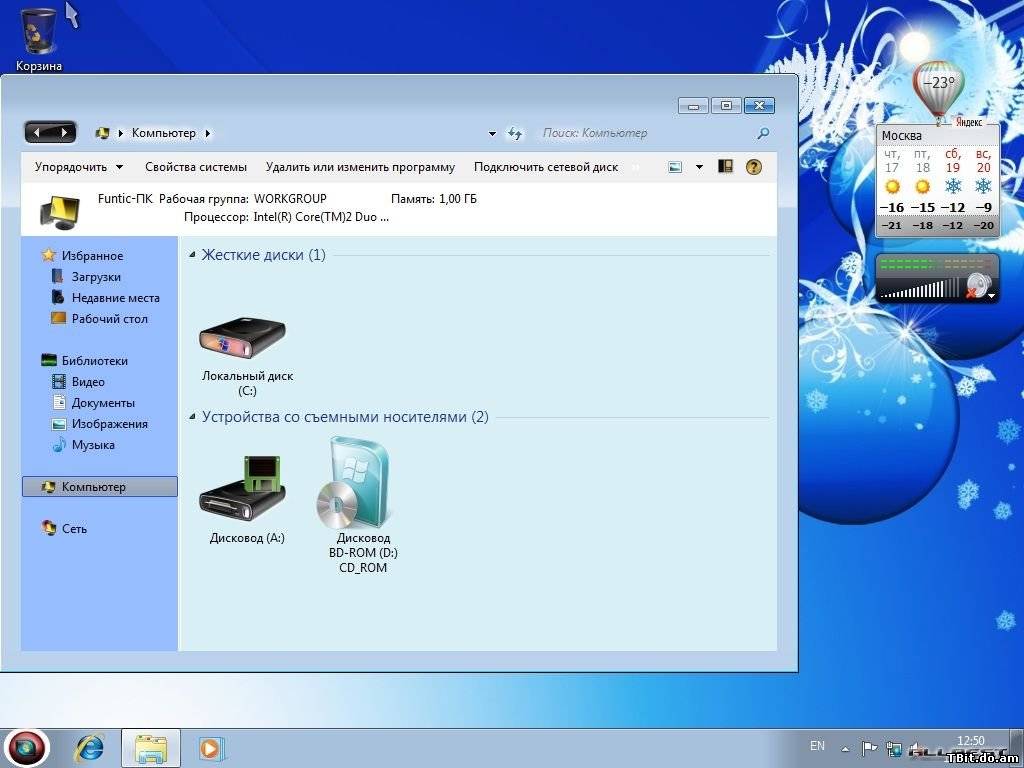
Task: Click Удалить или изменить программу
Action: click(x=360, y=167)
